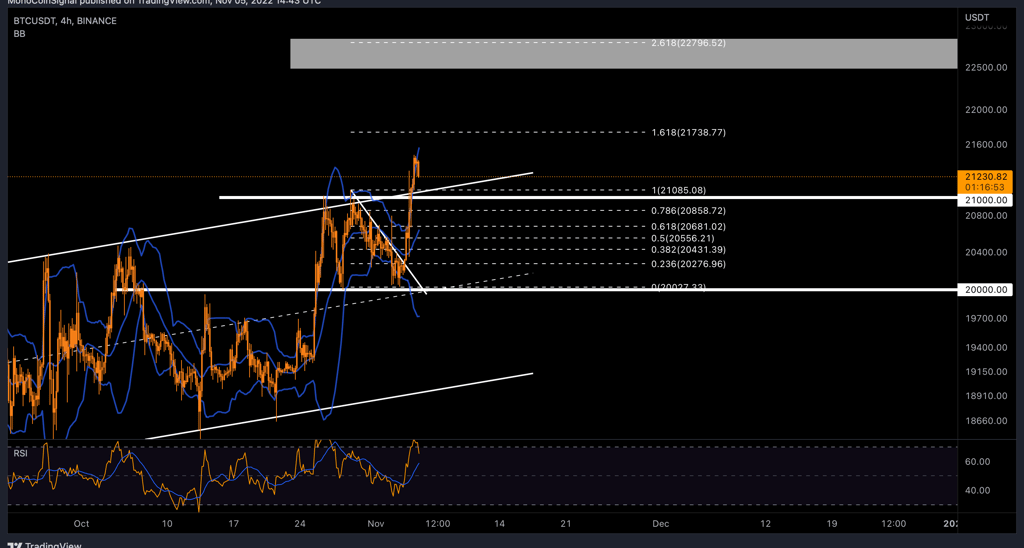
Task: Click the 14 date label on the time axis
Action: tap(500, 523)
